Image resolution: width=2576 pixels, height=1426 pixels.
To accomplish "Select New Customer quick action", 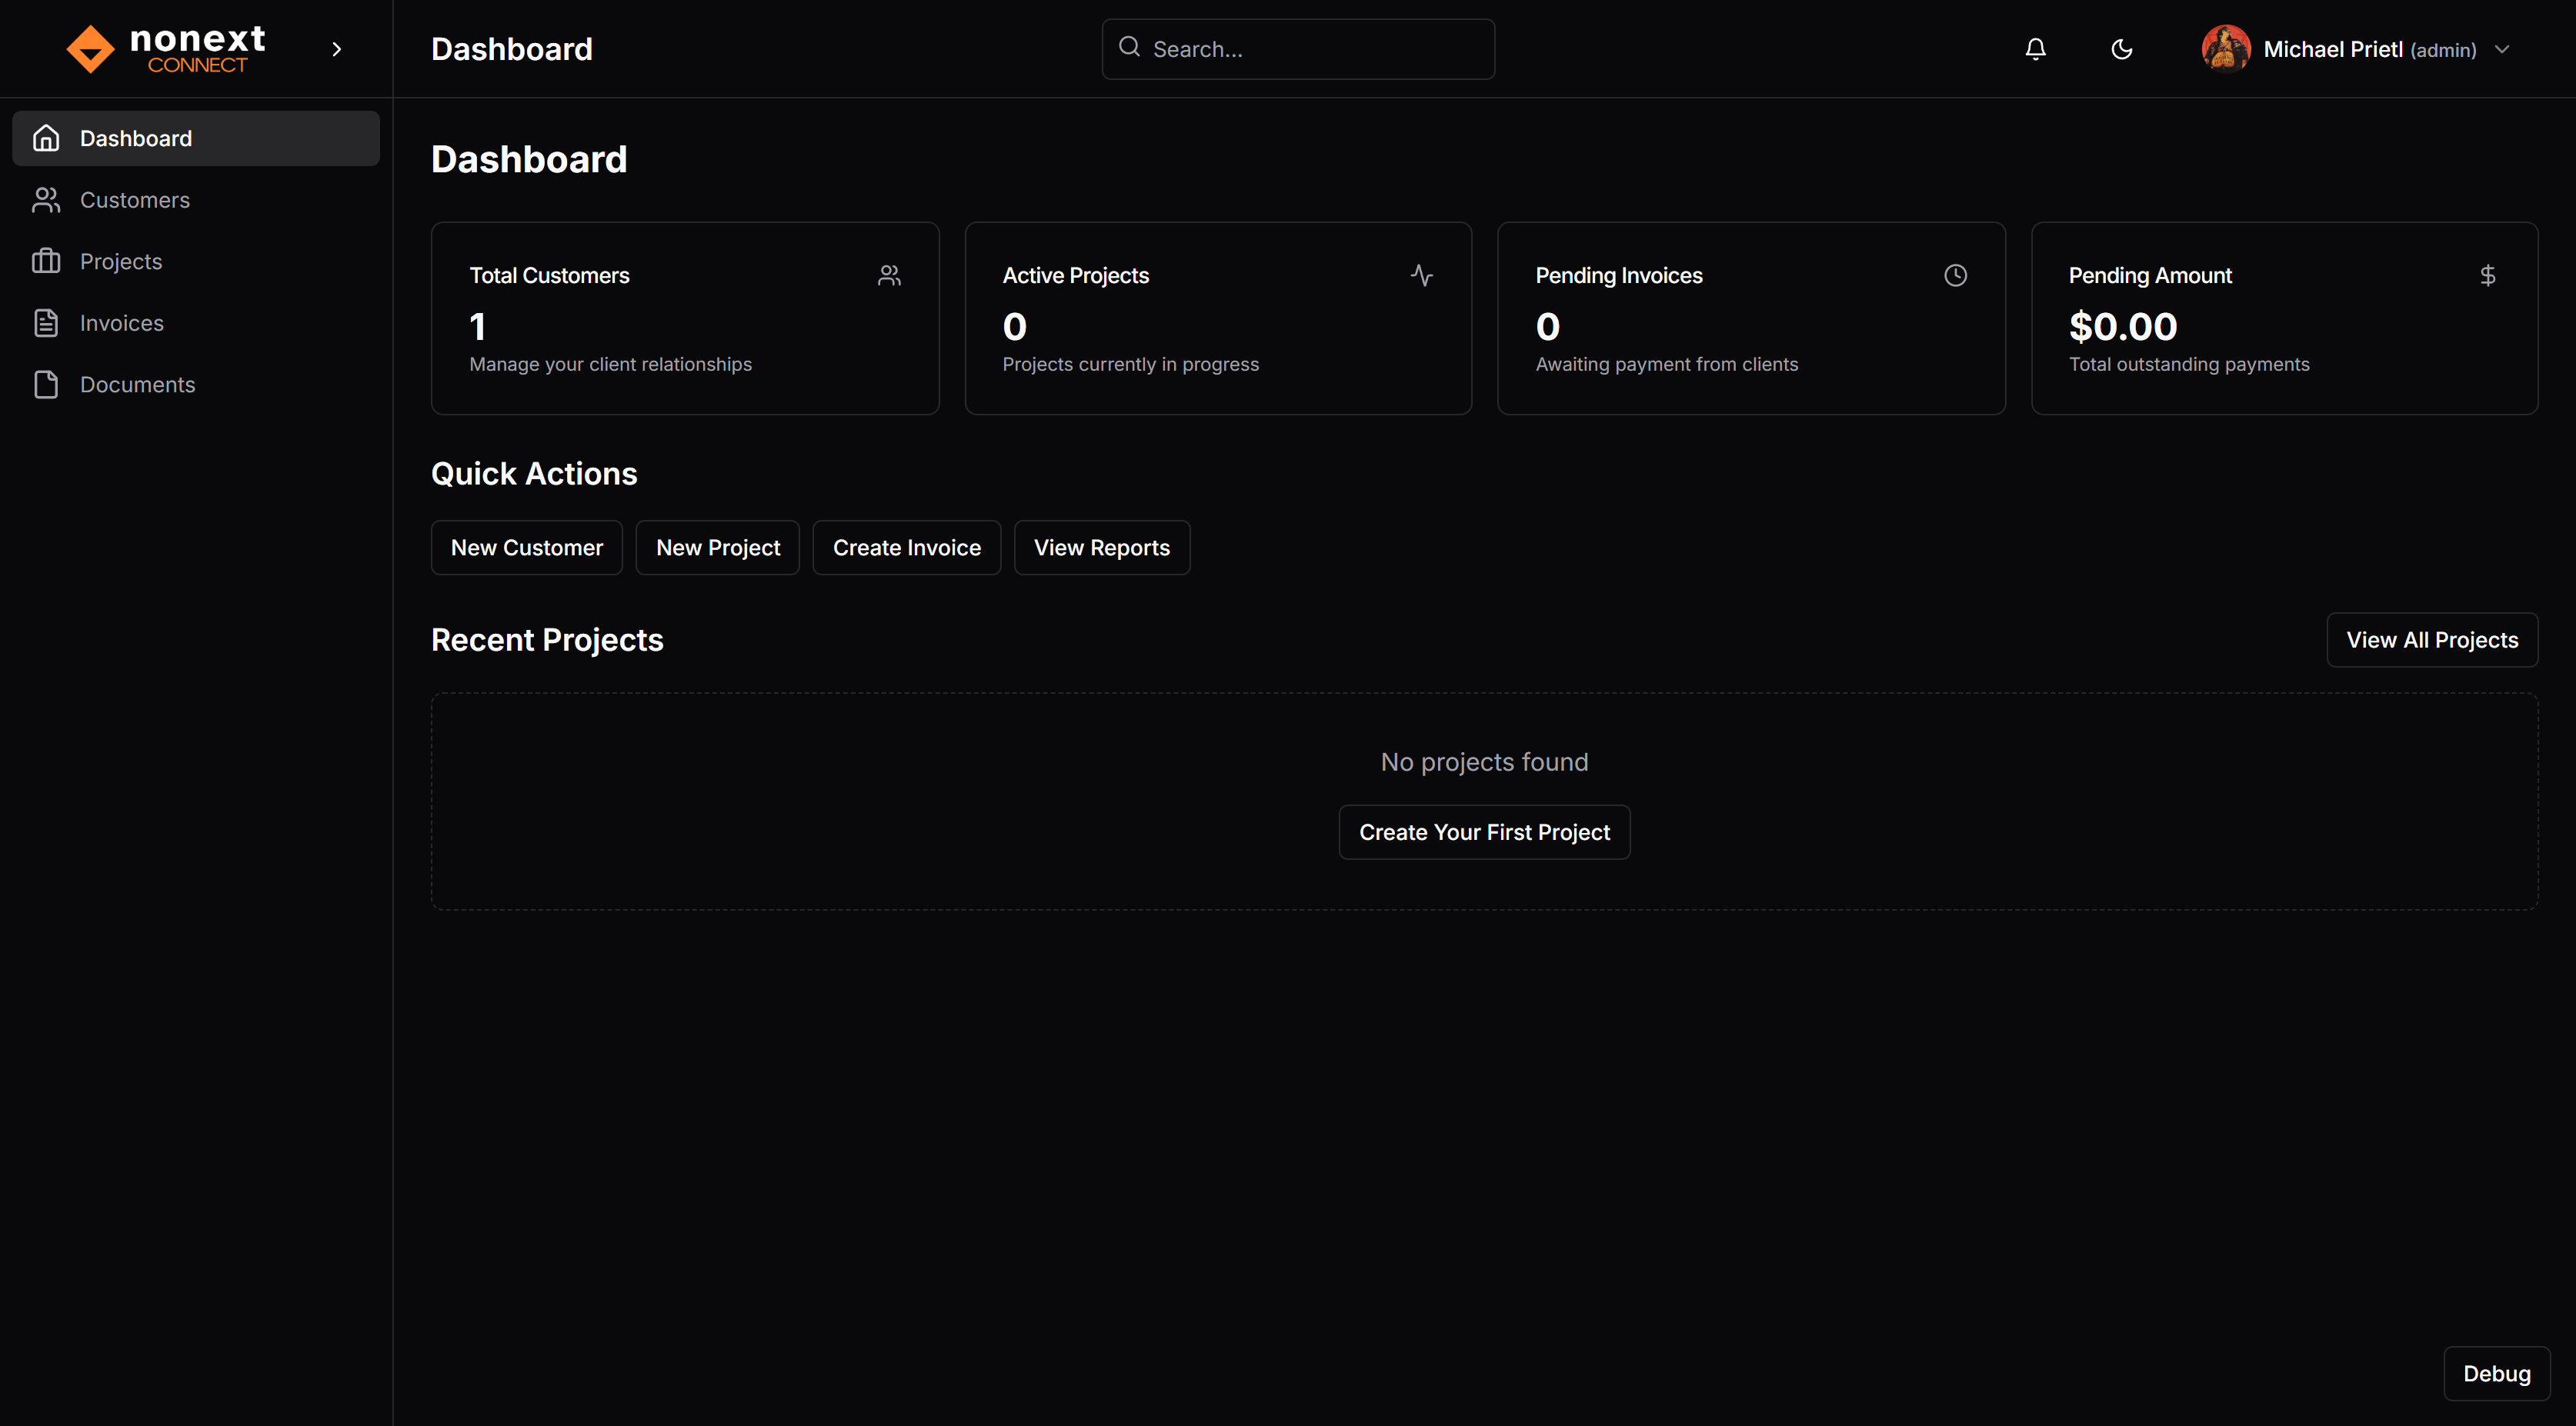I will 526,547.
